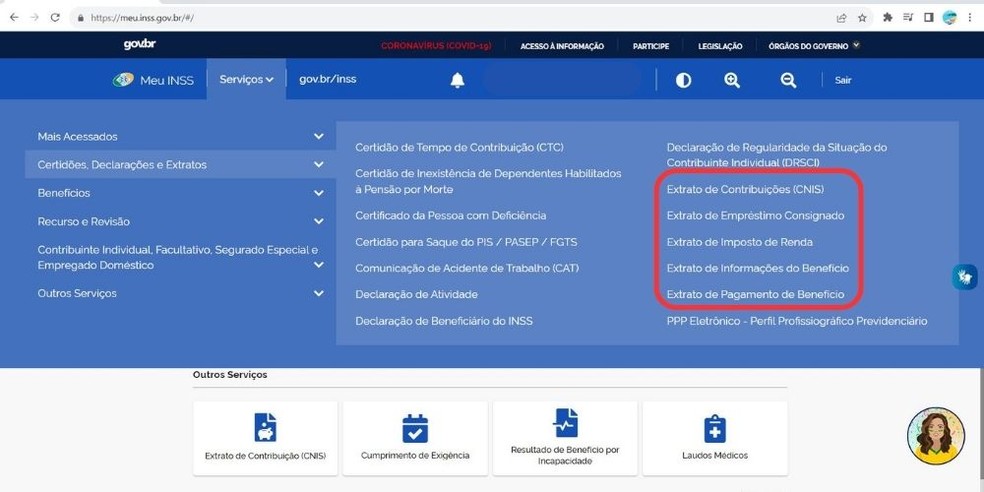Click the browser back arrow

(14, 18)
